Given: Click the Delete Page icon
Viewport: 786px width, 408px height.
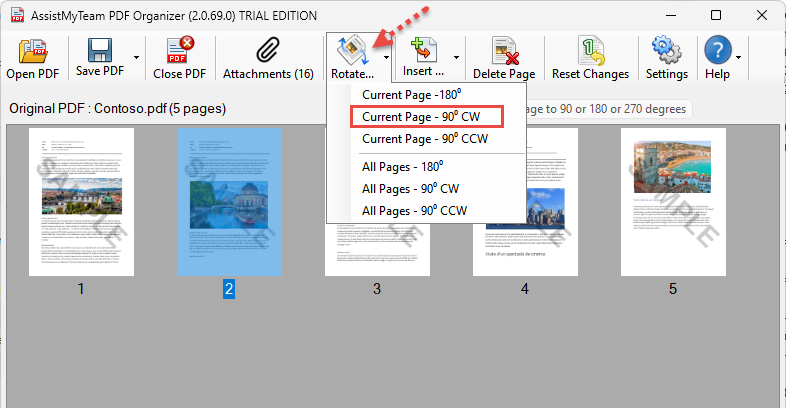Looking at the screenshot, I should click(x=504, y=51).
